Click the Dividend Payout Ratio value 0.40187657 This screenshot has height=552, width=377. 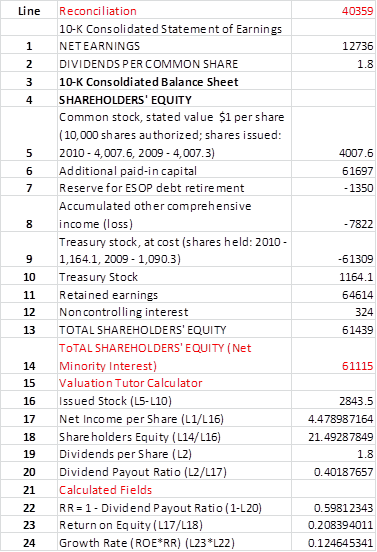pyautogui.click(x=333, y=472)
